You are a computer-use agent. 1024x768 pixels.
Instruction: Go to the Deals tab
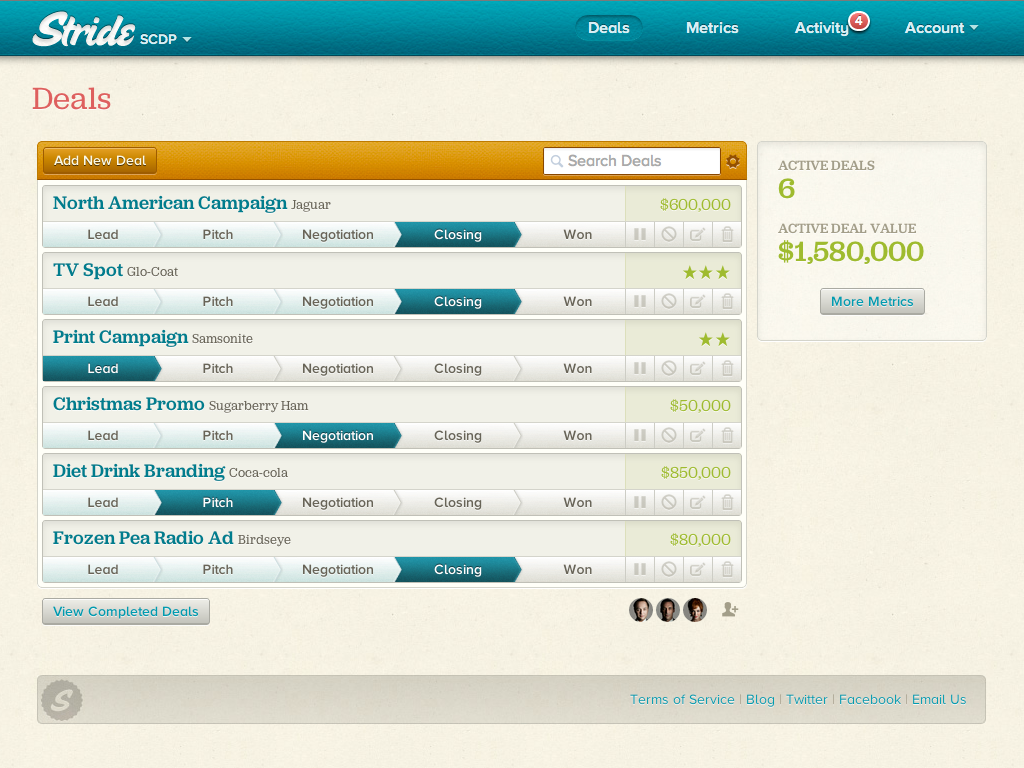(x=609, y=28)
